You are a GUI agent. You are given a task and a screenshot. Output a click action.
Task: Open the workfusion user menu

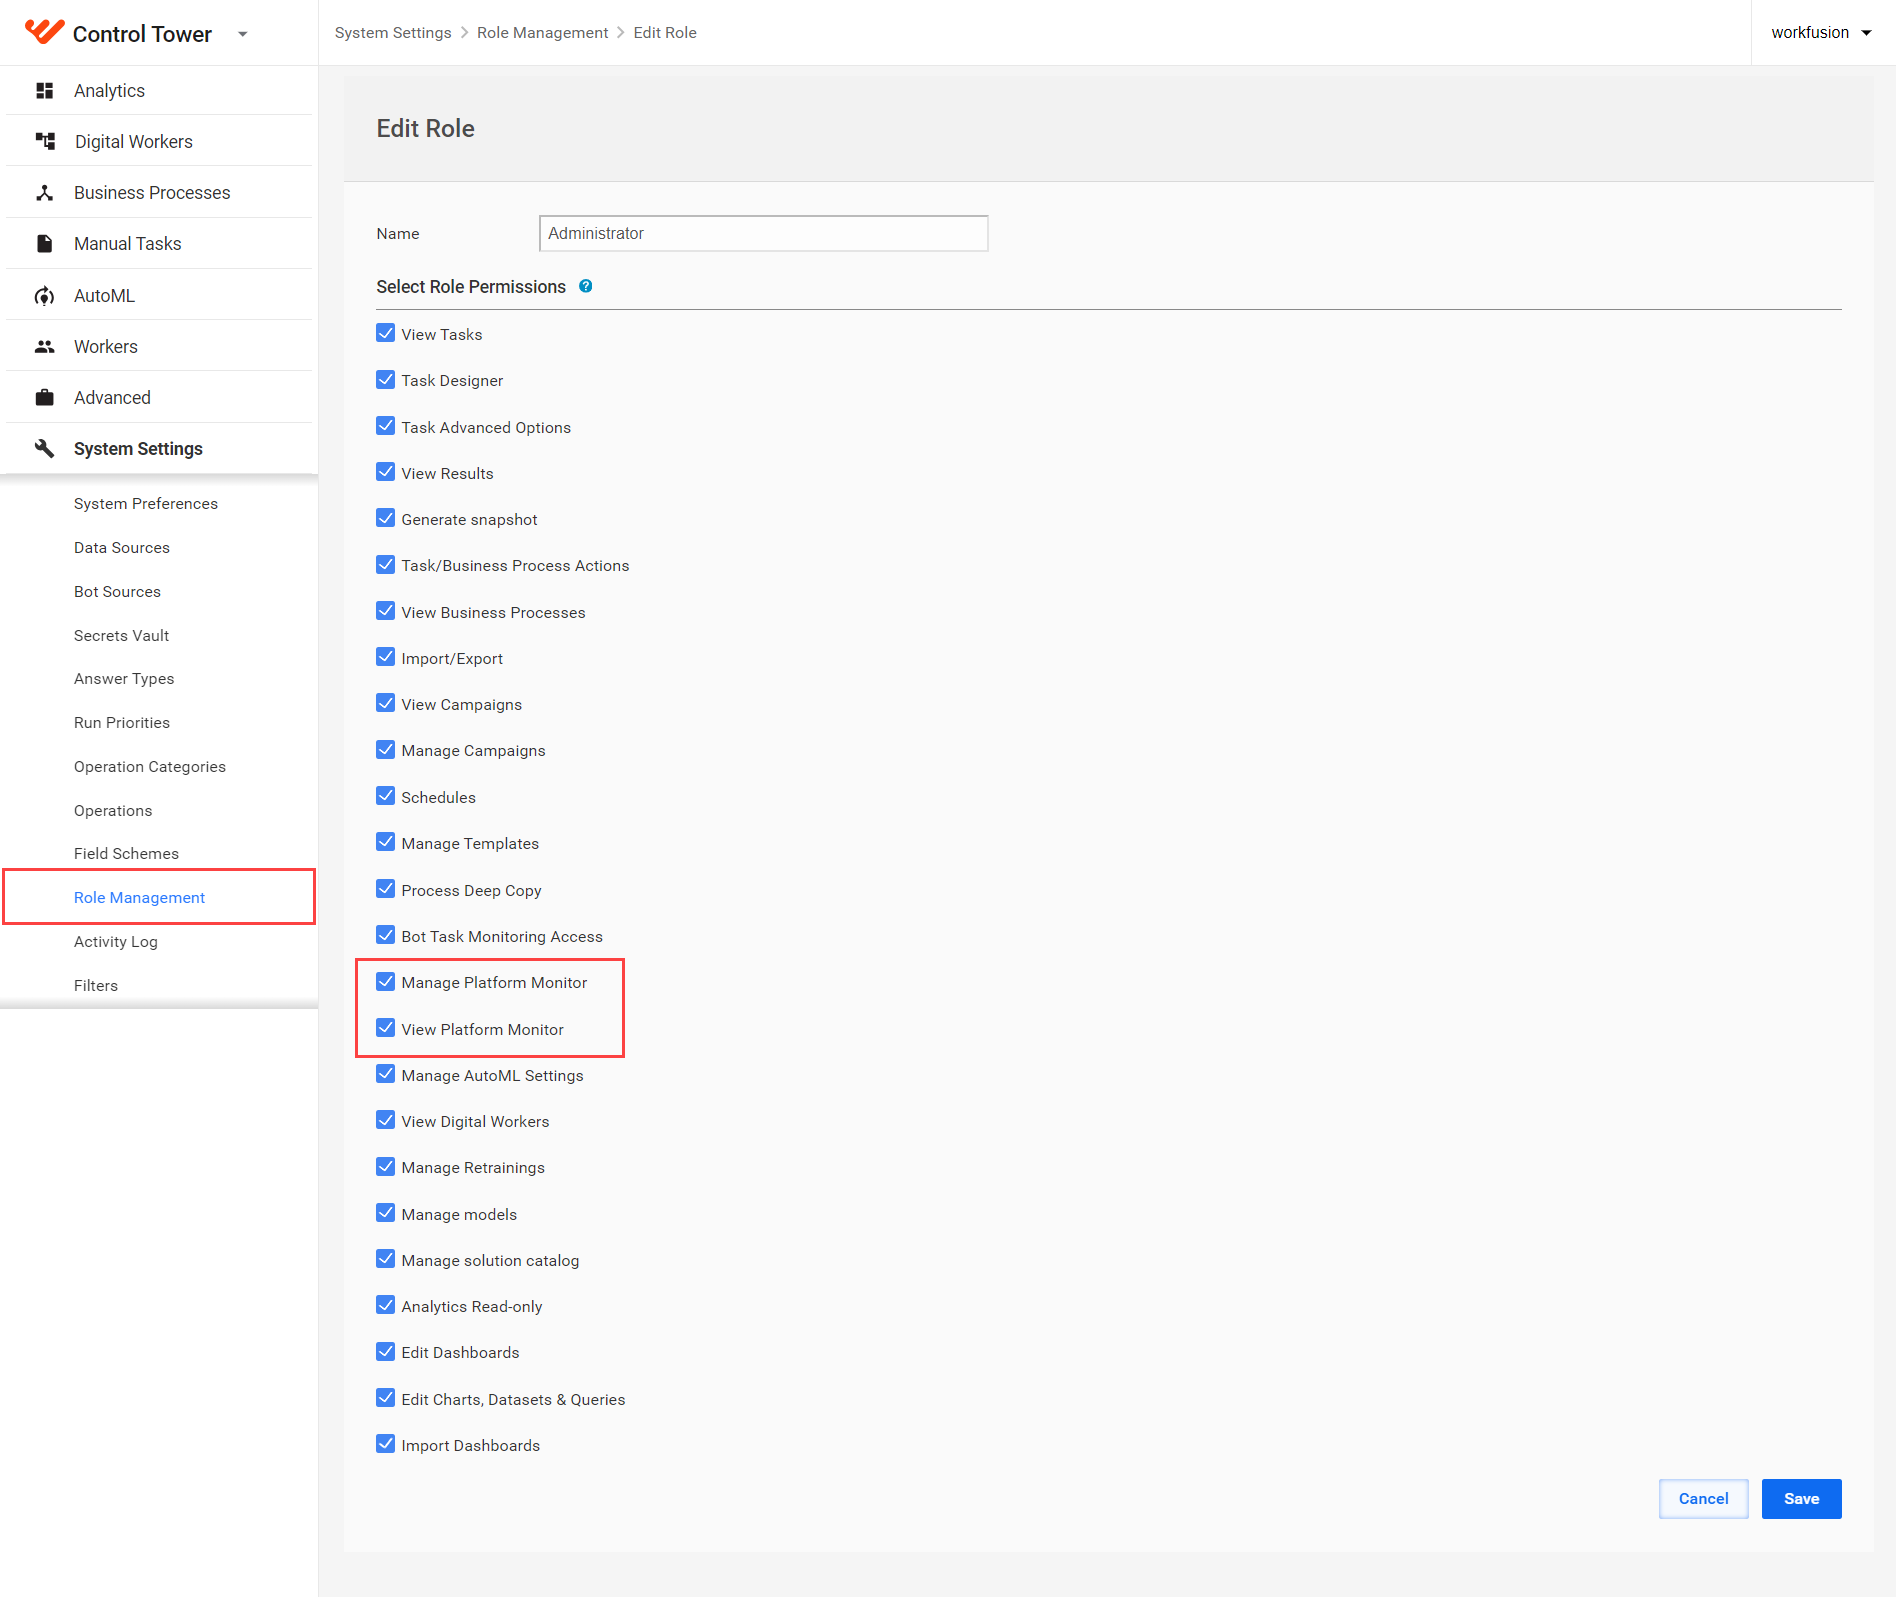pos(1821,33)
